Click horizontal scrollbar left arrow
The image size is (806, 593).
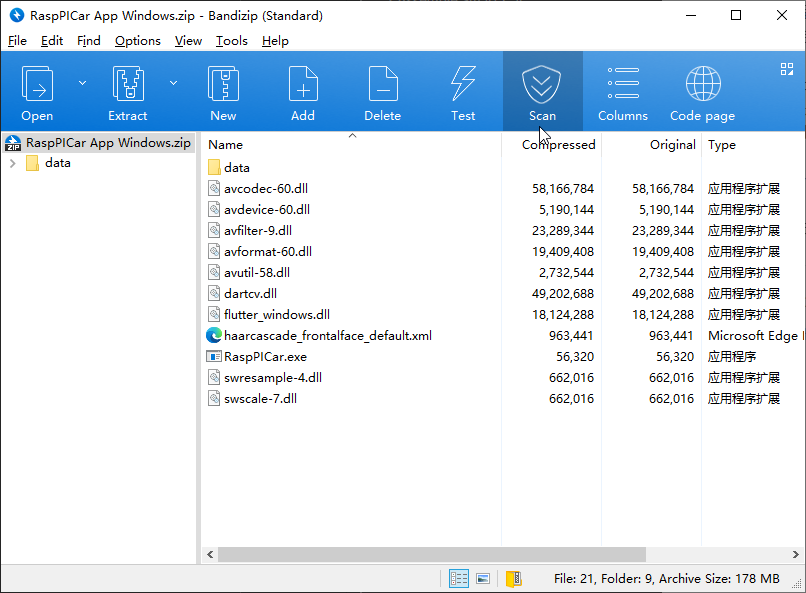pyautogui.click(x=210, y=554)
